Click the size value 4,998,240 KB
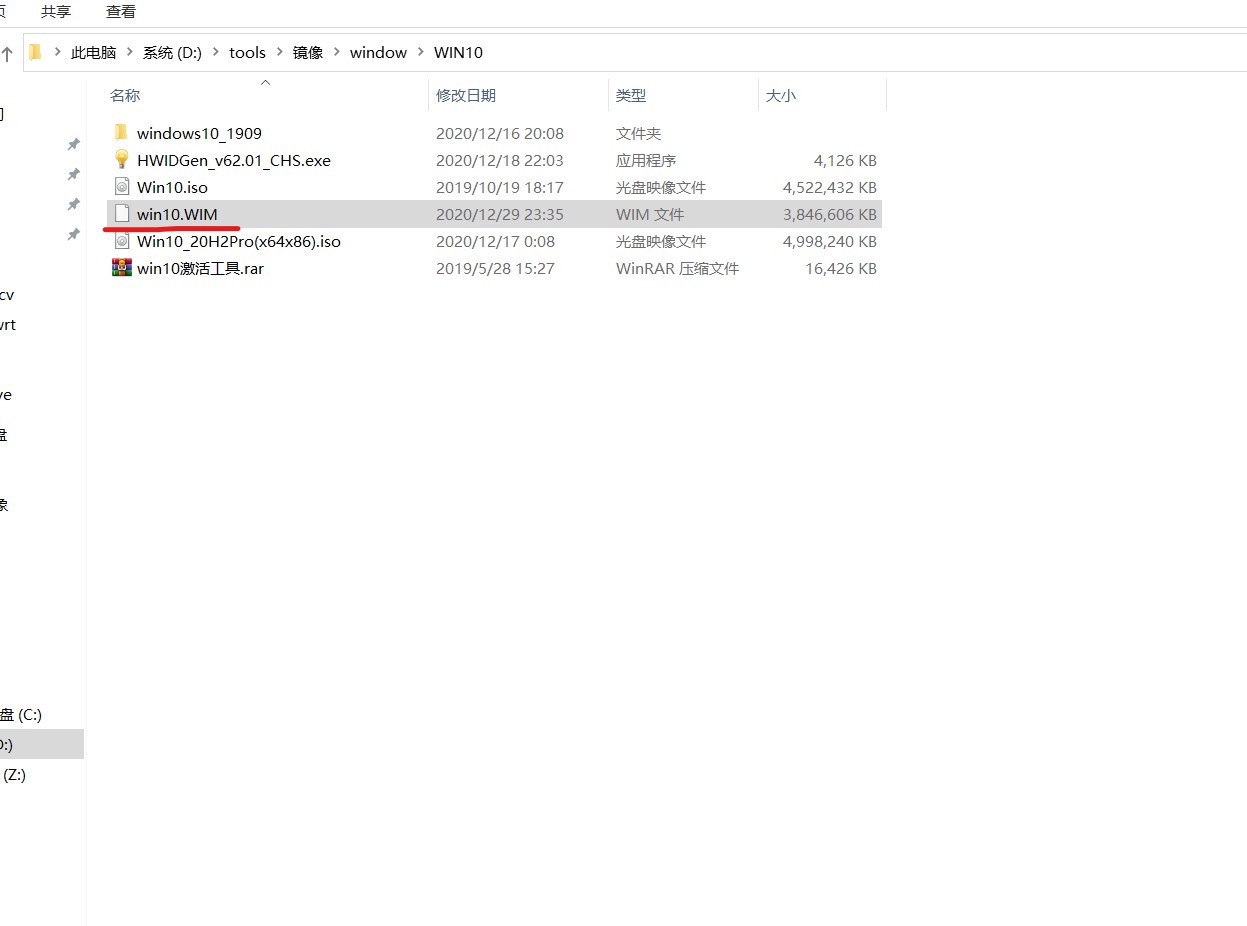 830,241
